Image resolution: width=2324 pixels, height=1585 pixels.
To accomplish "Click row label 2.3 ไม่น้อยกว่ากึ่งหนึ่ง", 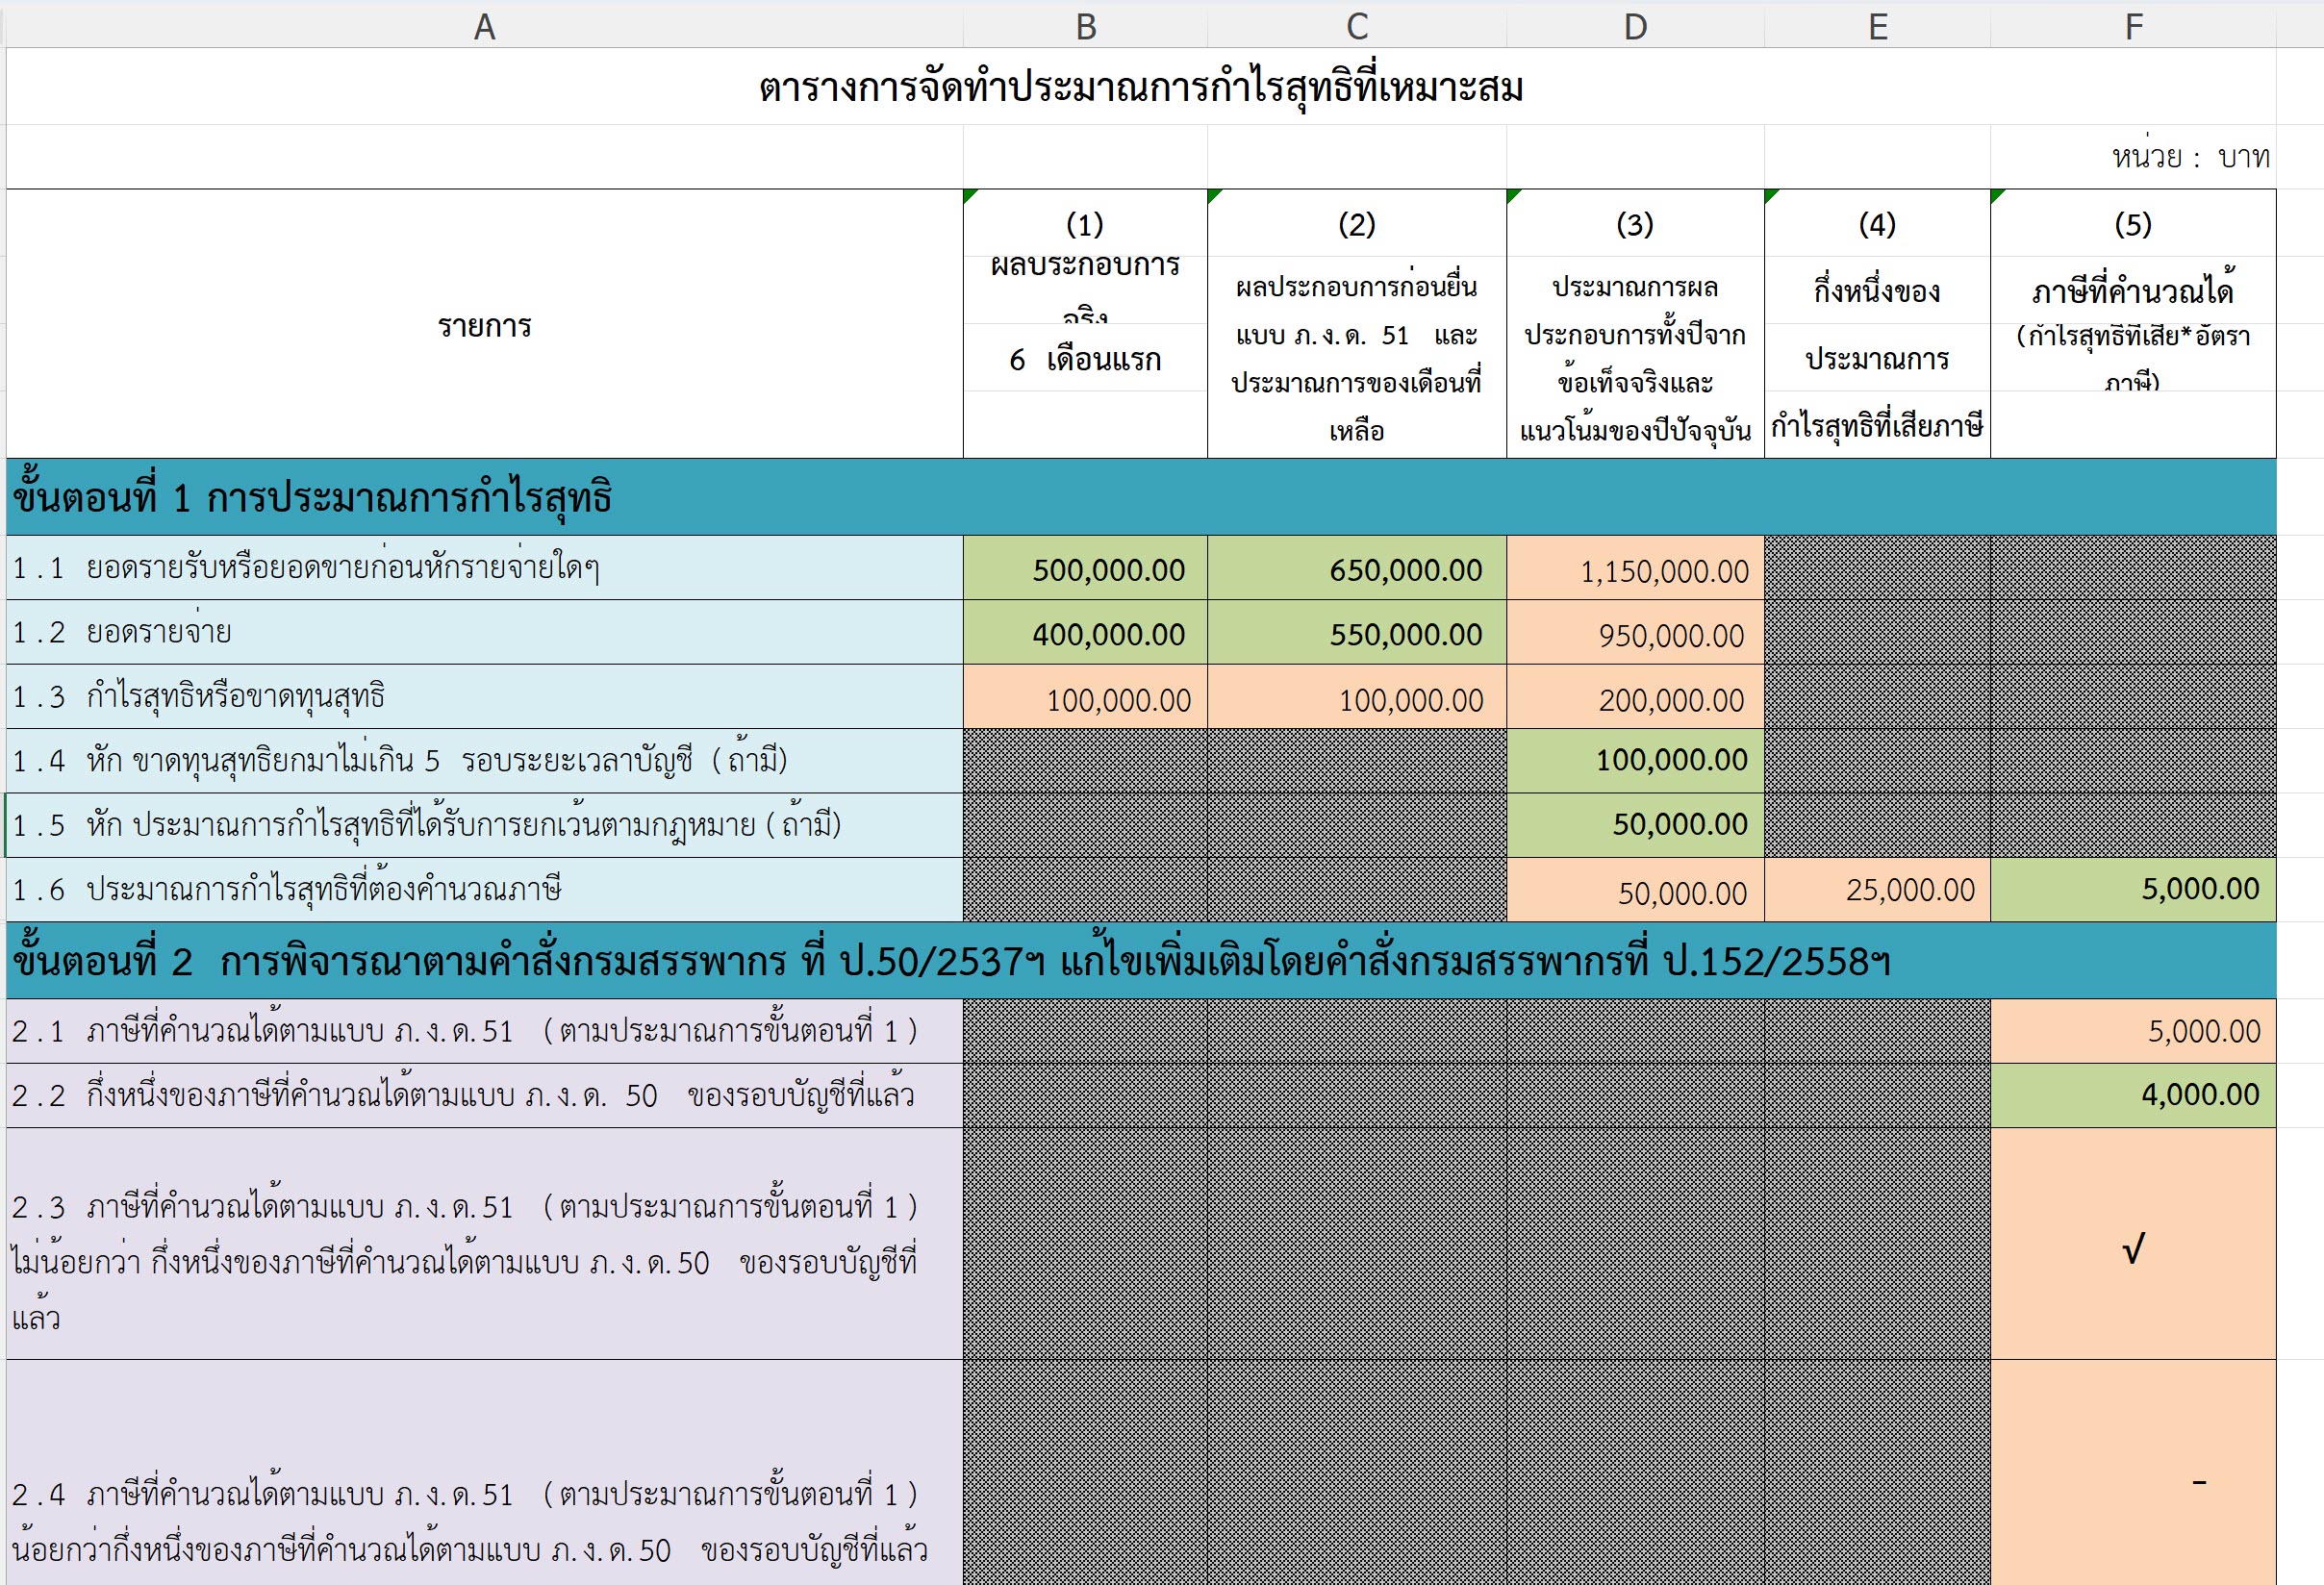I will click(x=484, y=1243).
